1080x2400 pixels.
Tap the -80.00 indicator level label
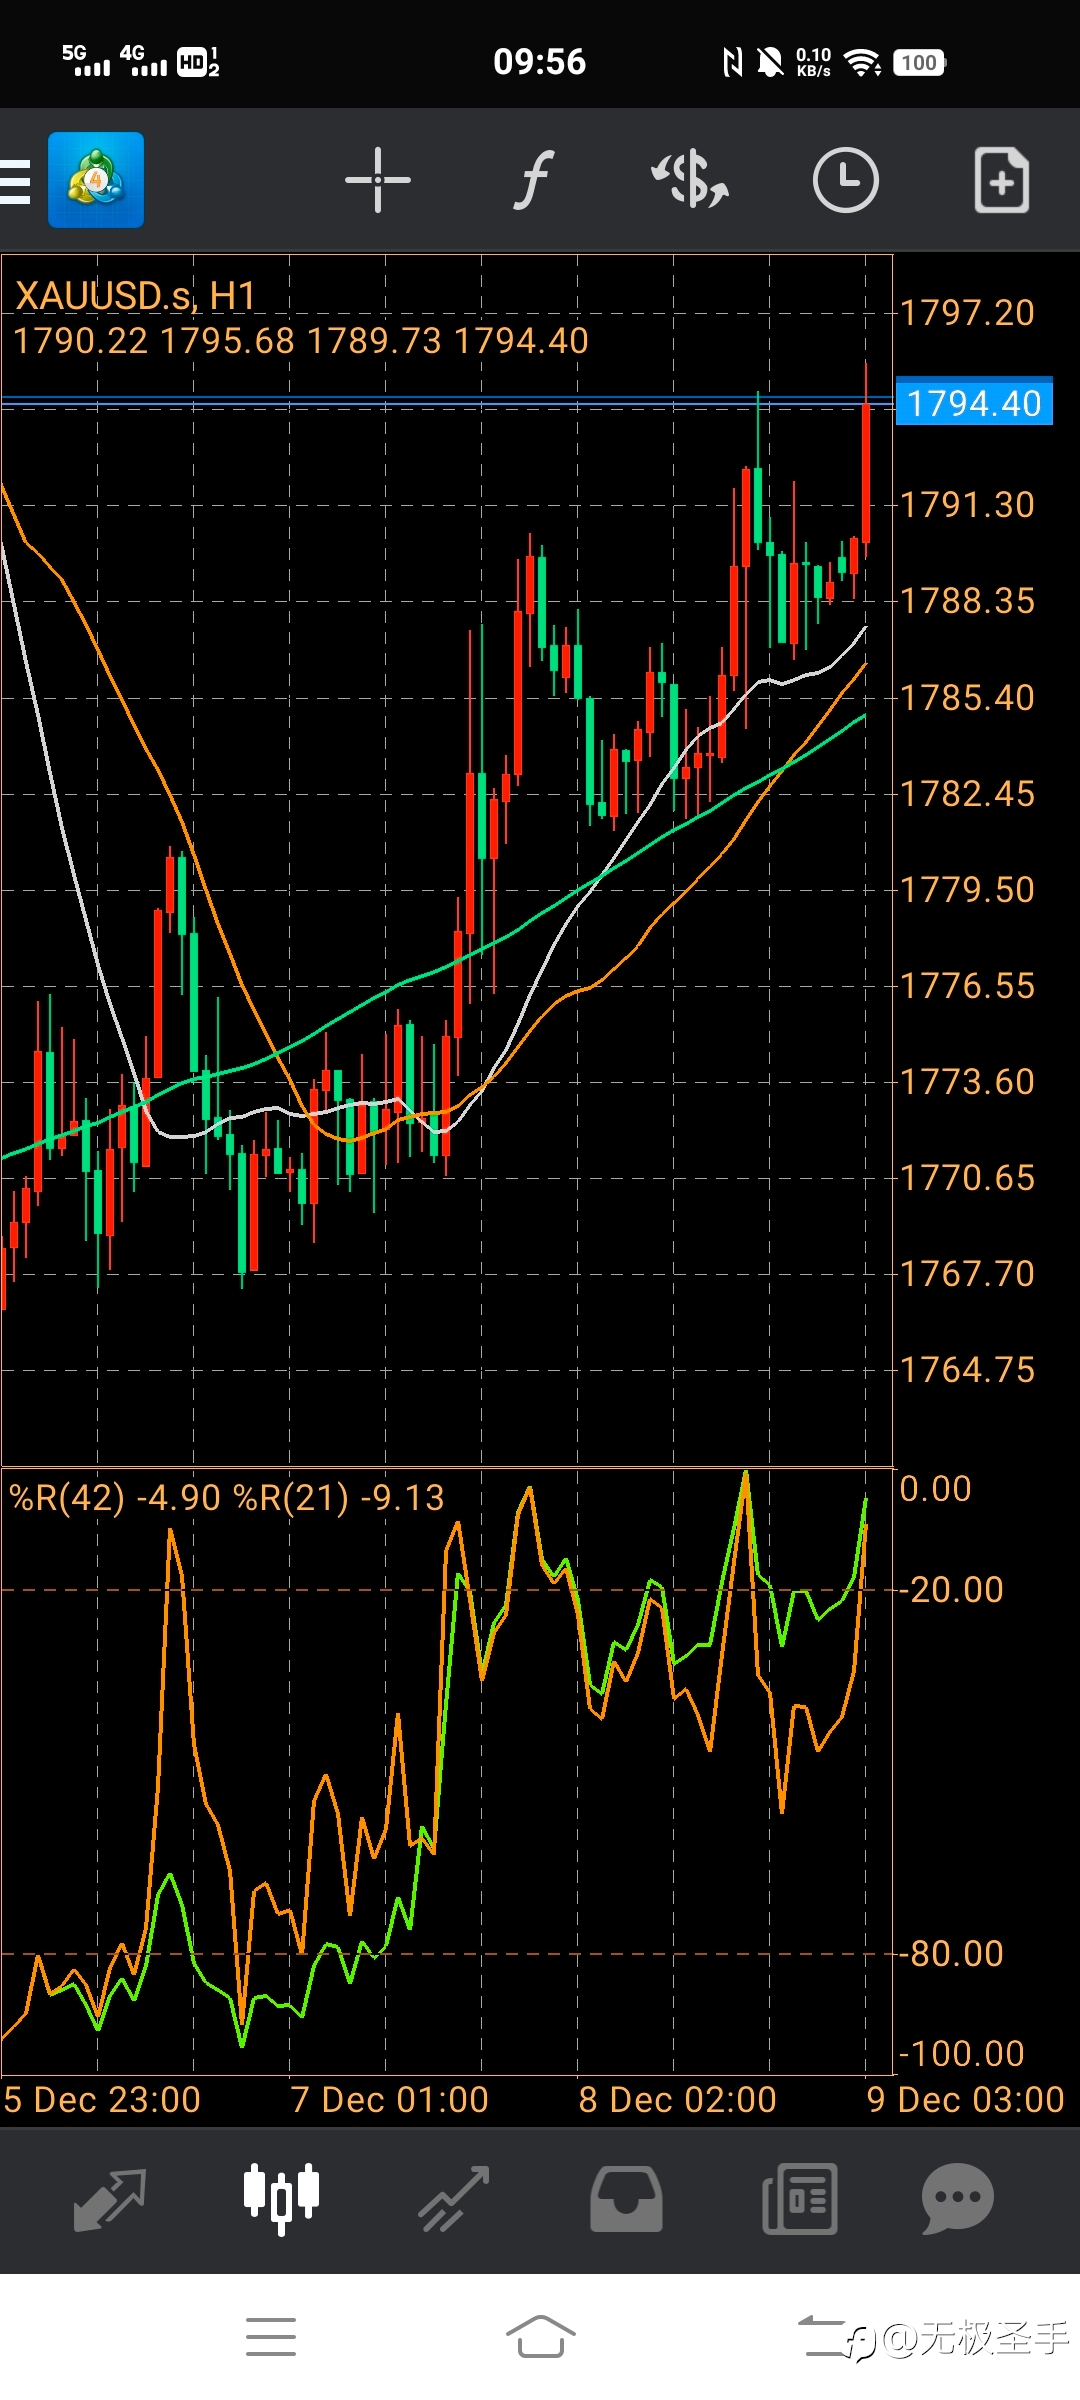[952, 1953]
